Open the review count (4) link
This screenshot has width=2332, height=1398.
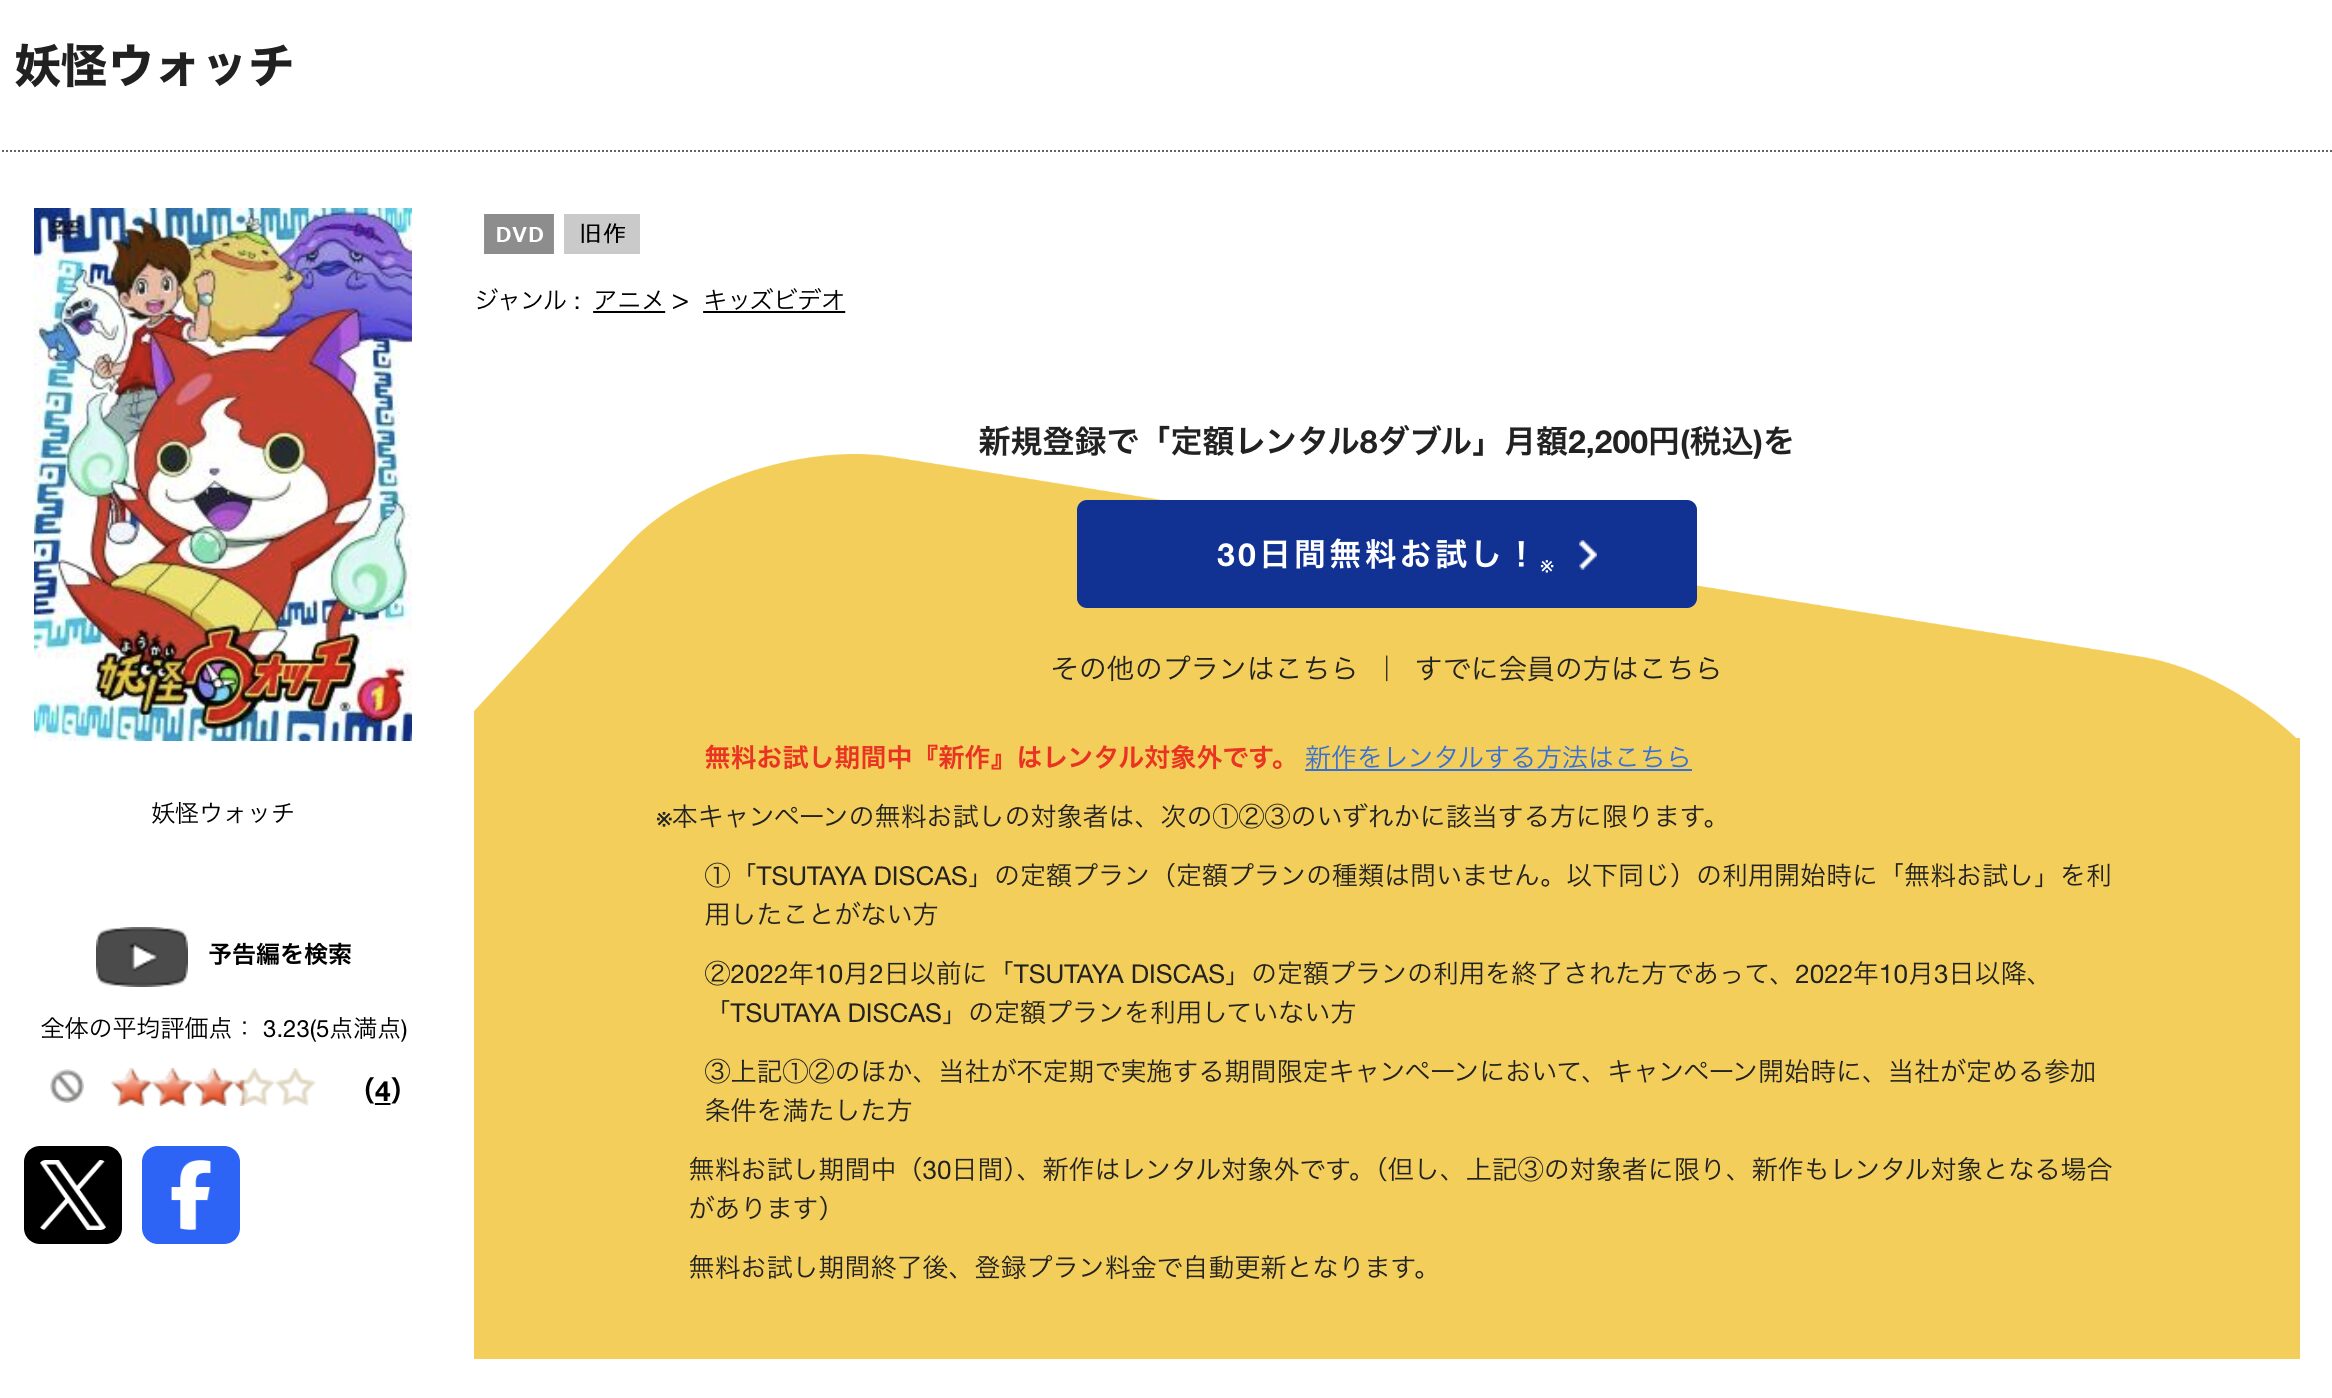(382, 1089)
